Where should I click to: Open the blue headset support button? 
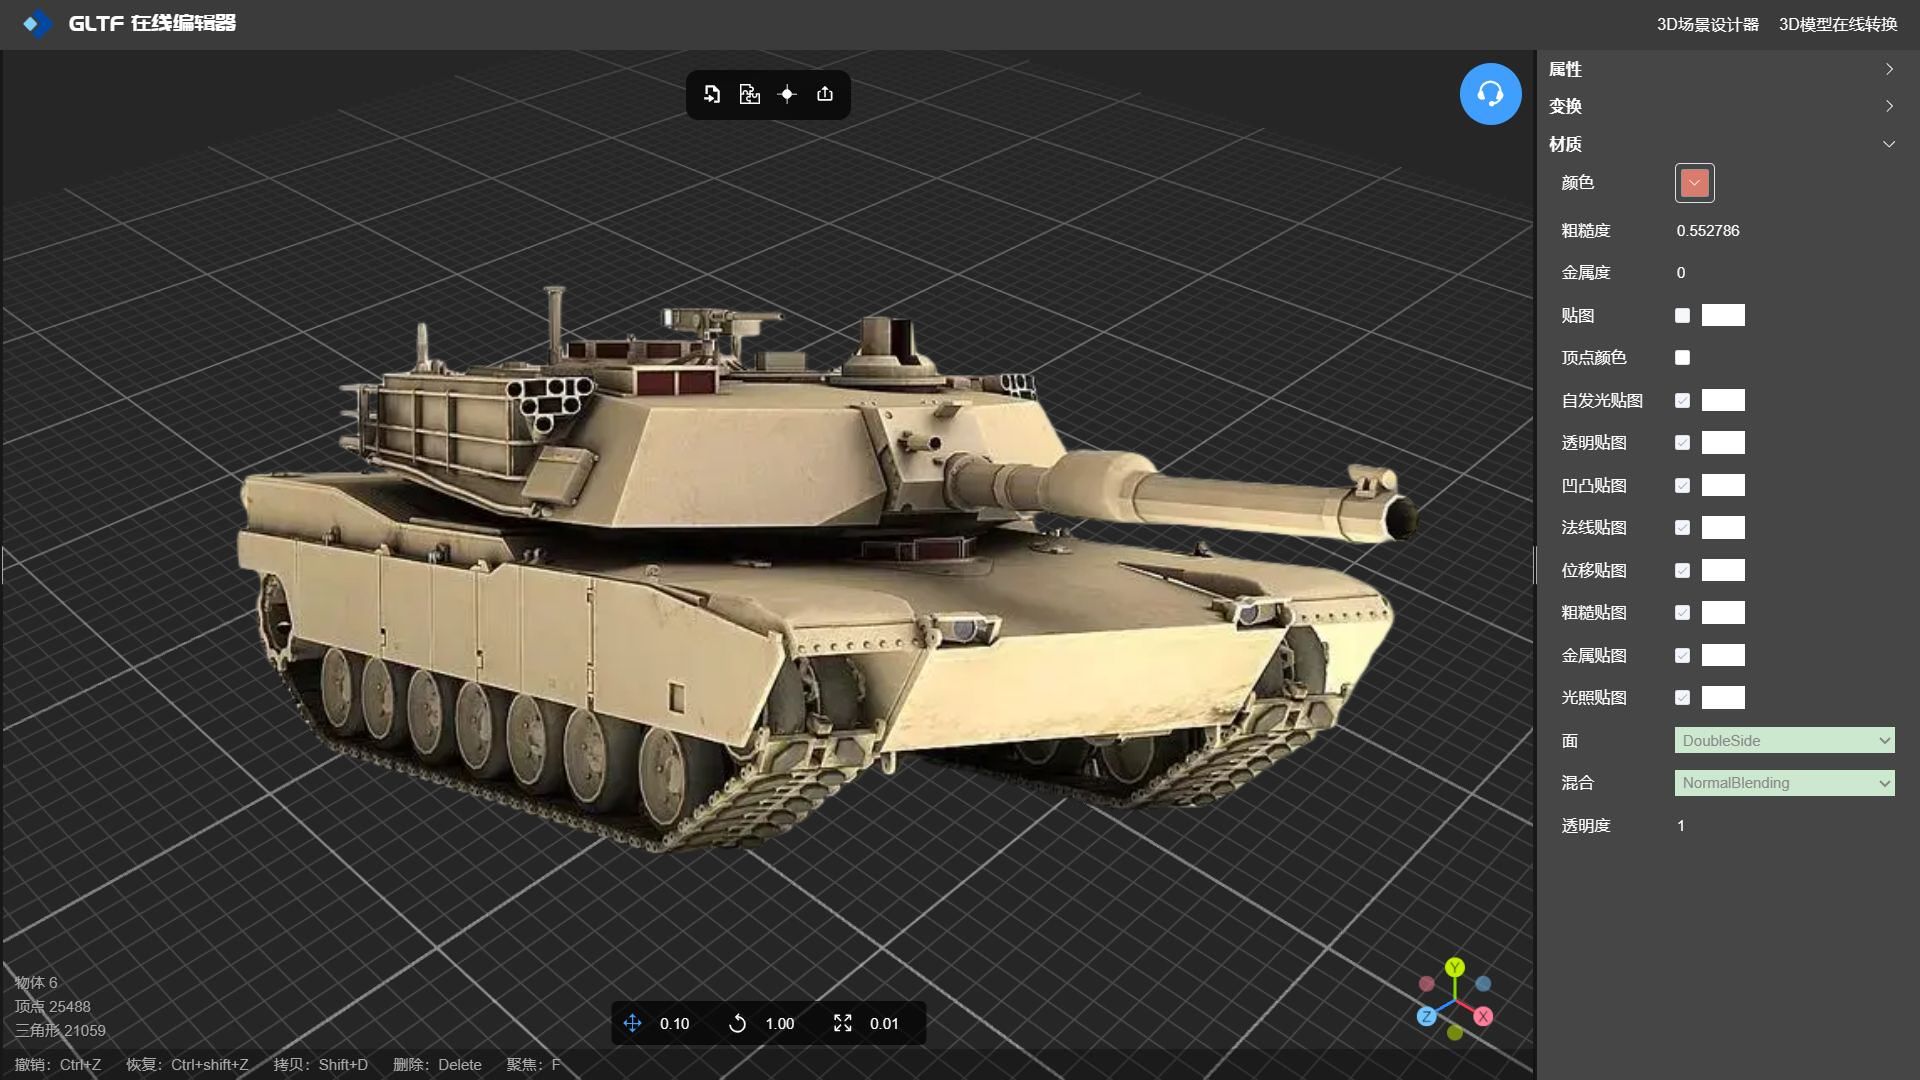[x=1490, y=94]
